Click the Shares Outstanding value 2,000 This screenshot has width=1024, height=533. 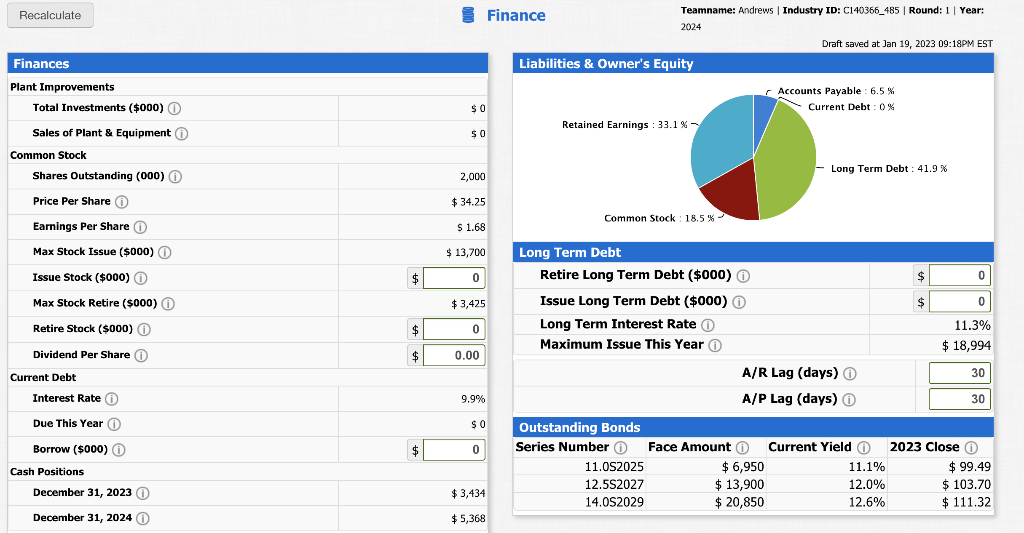pos(473,176)
